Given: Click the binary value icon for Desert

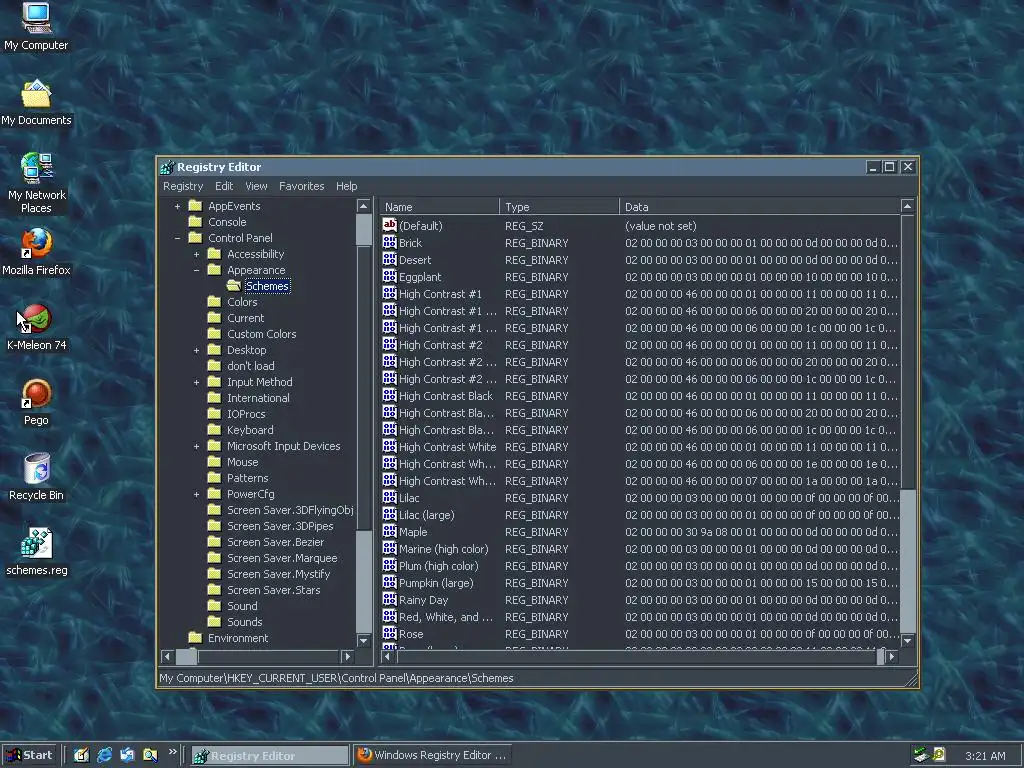Looking at the screenshot, I should click(x=390, y=259).
